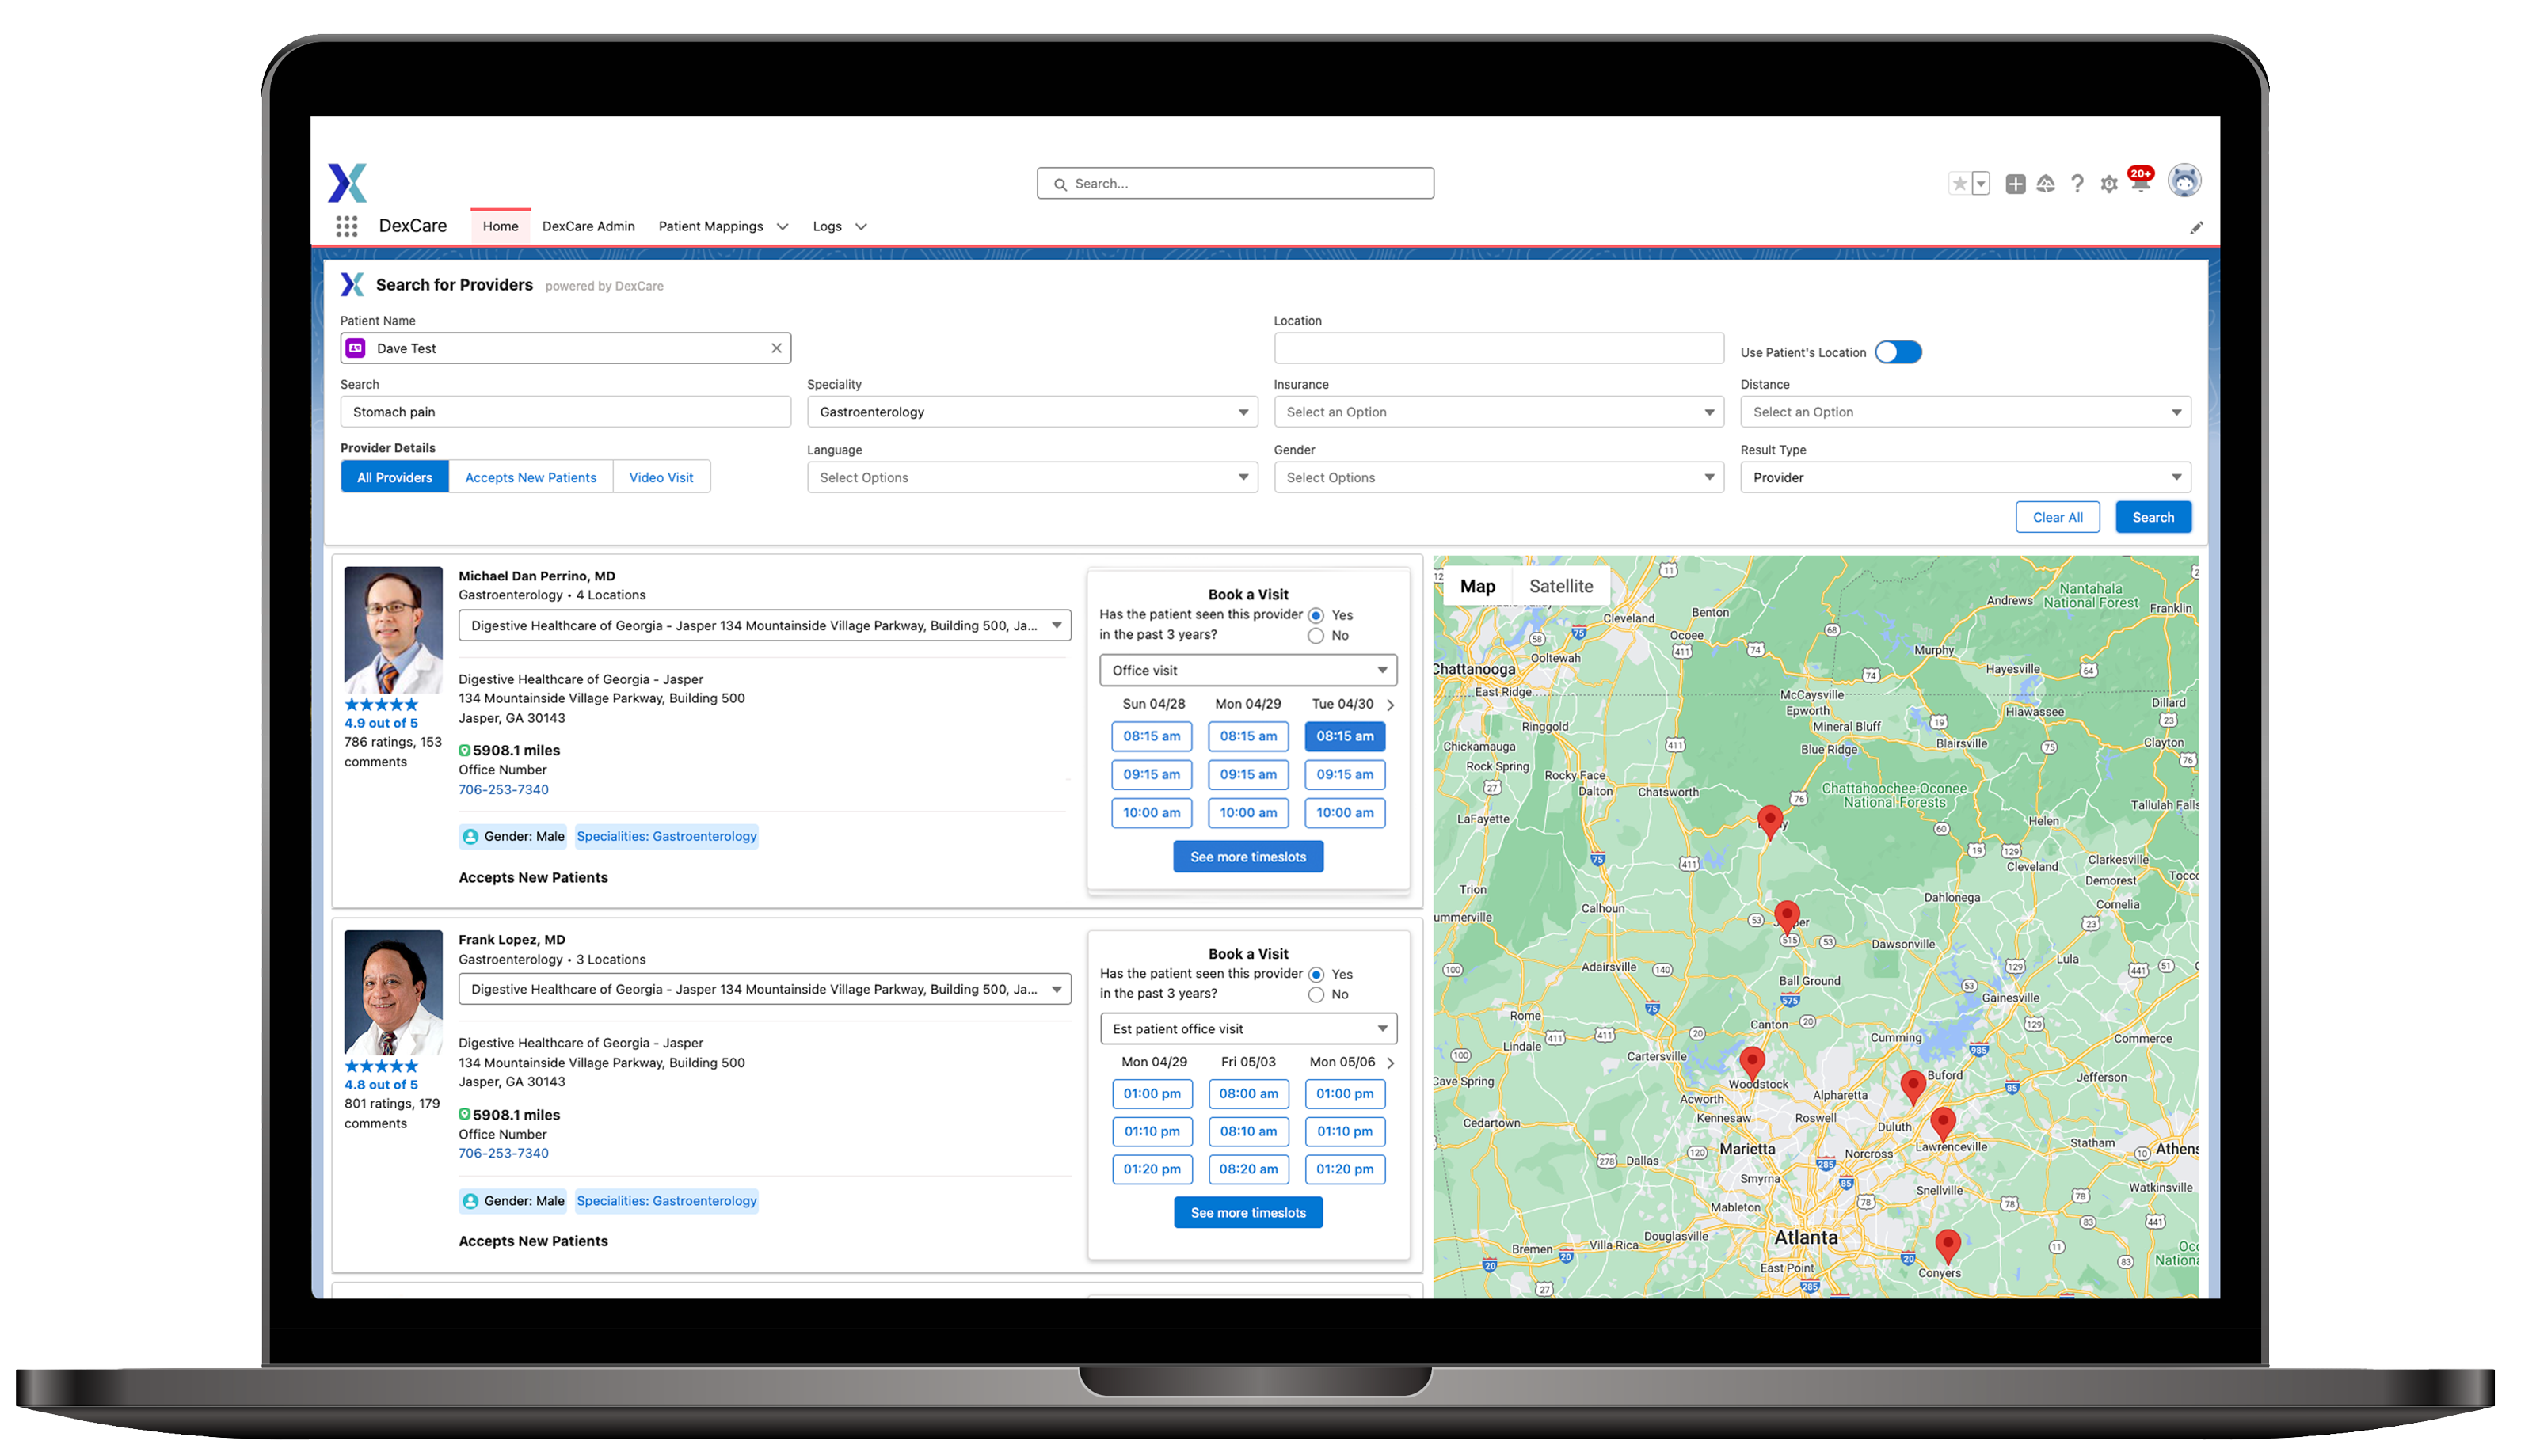Click the edit pencil icon

pyautogui.click(x=2196, y=227)
